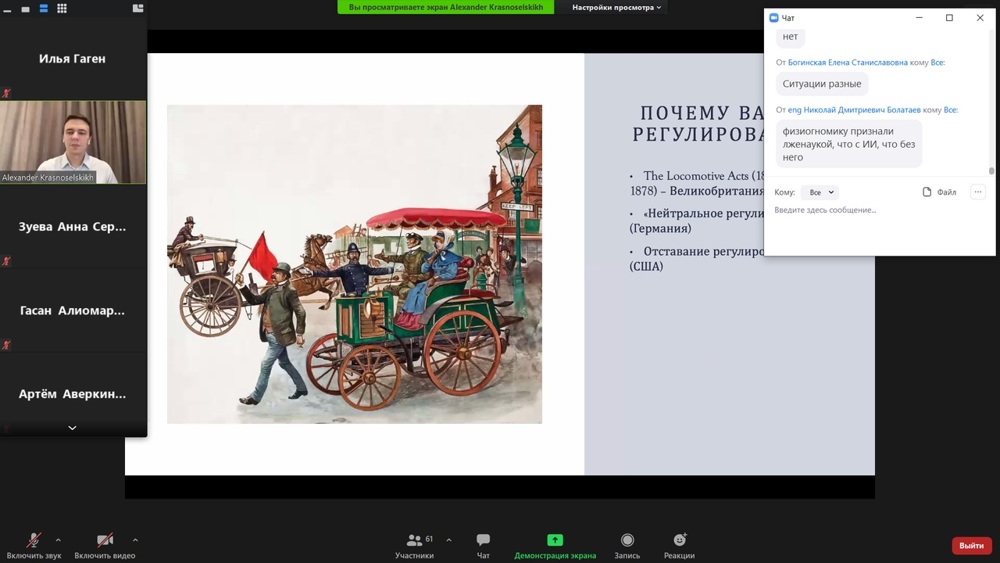The height and width of the screenshot is (563, 1000).
Task: Open the Кому recipient dropdown set to Все
Action: [x=821, y=193]
